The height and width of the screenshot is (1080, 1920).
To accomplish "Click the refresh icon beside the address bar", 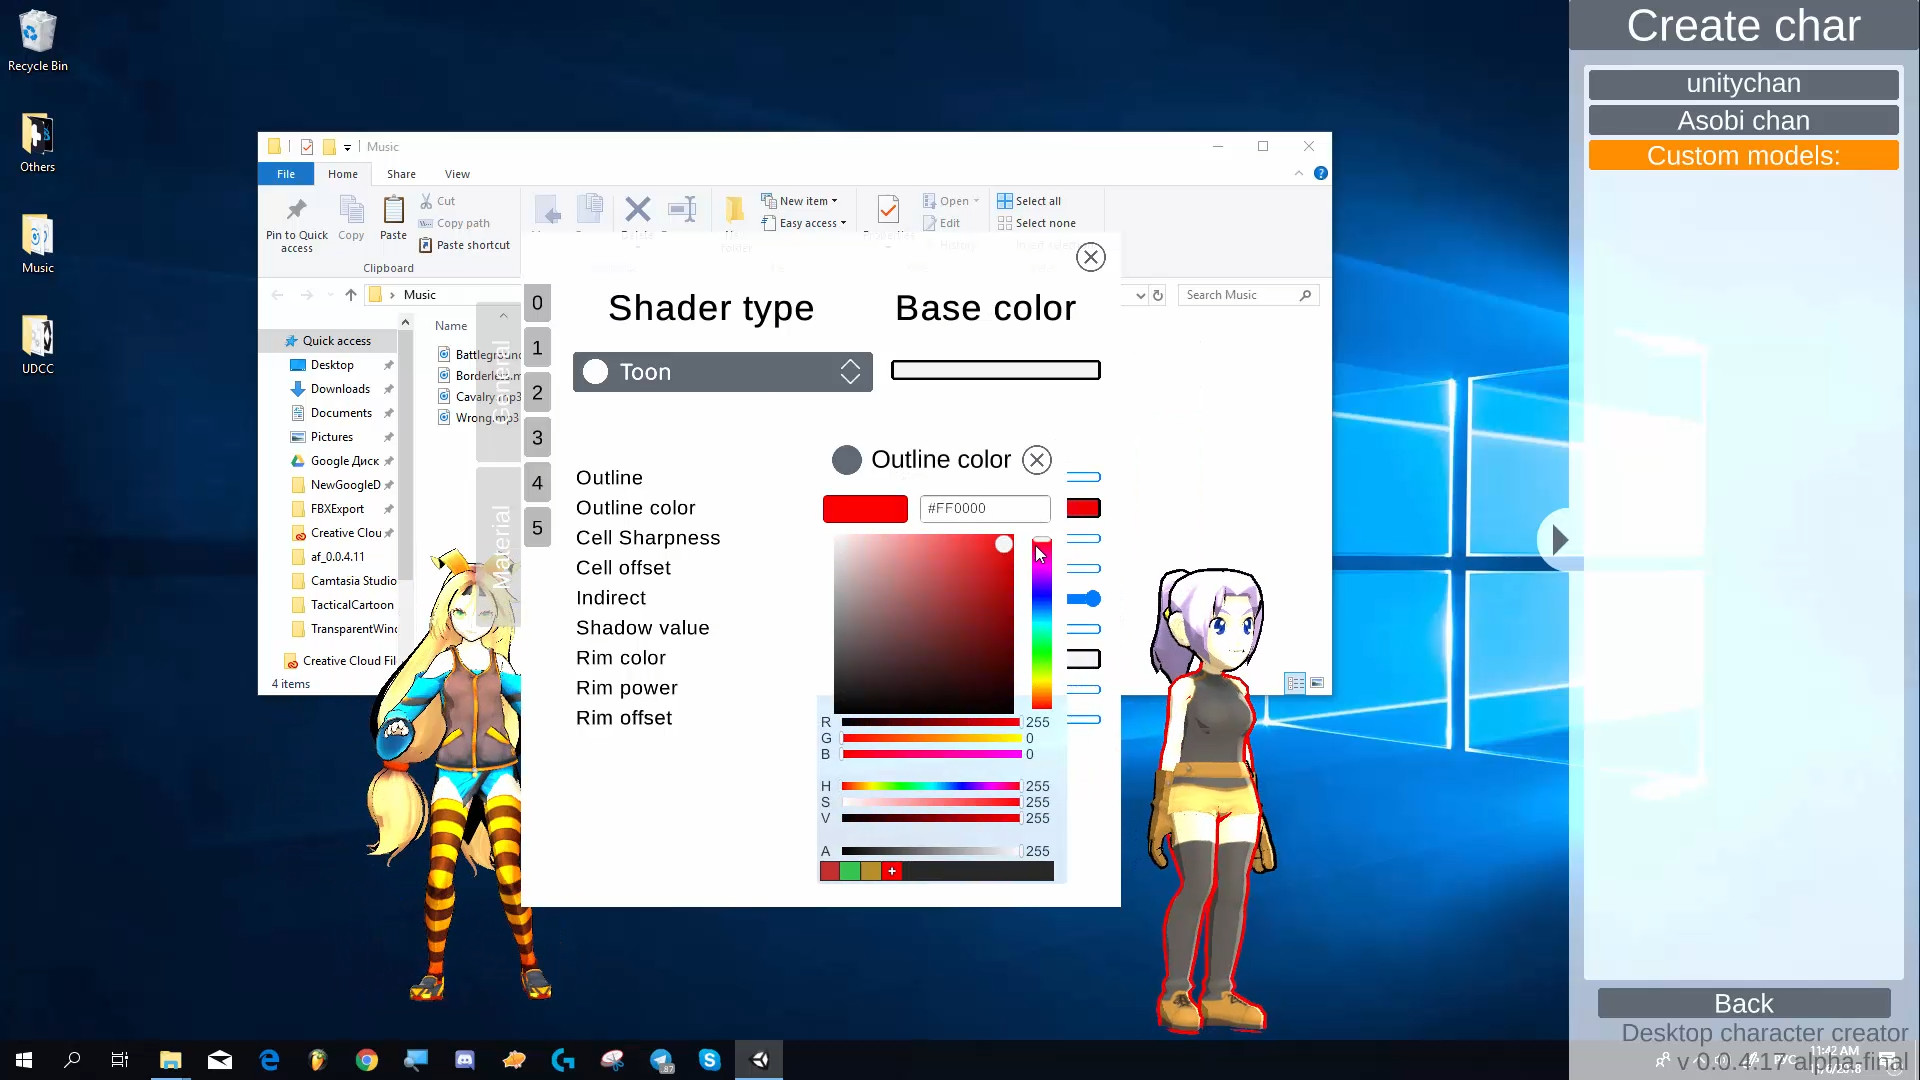I will (1158, 295).
